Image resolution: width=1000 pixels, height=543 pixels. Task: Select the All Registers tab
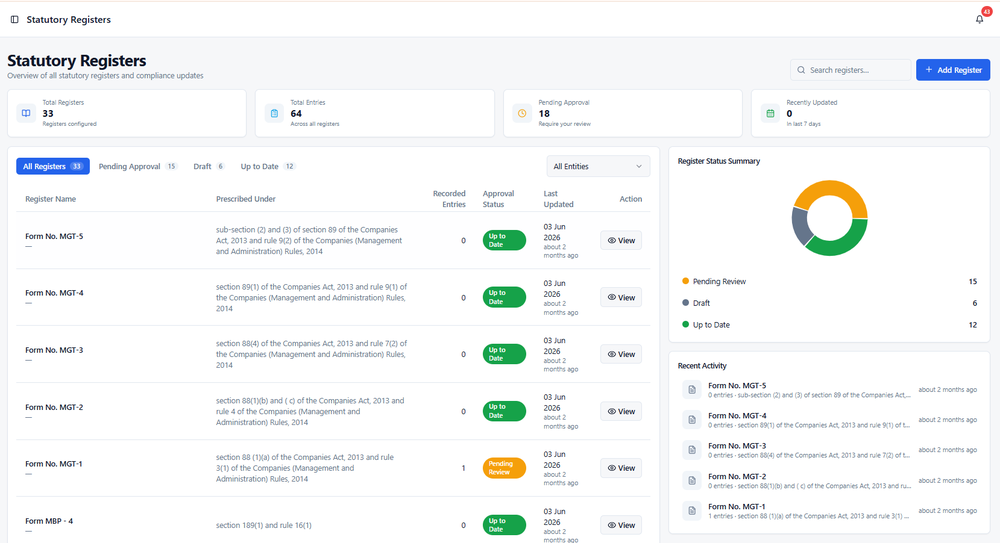pyautogui.click(x=53, y=167)
